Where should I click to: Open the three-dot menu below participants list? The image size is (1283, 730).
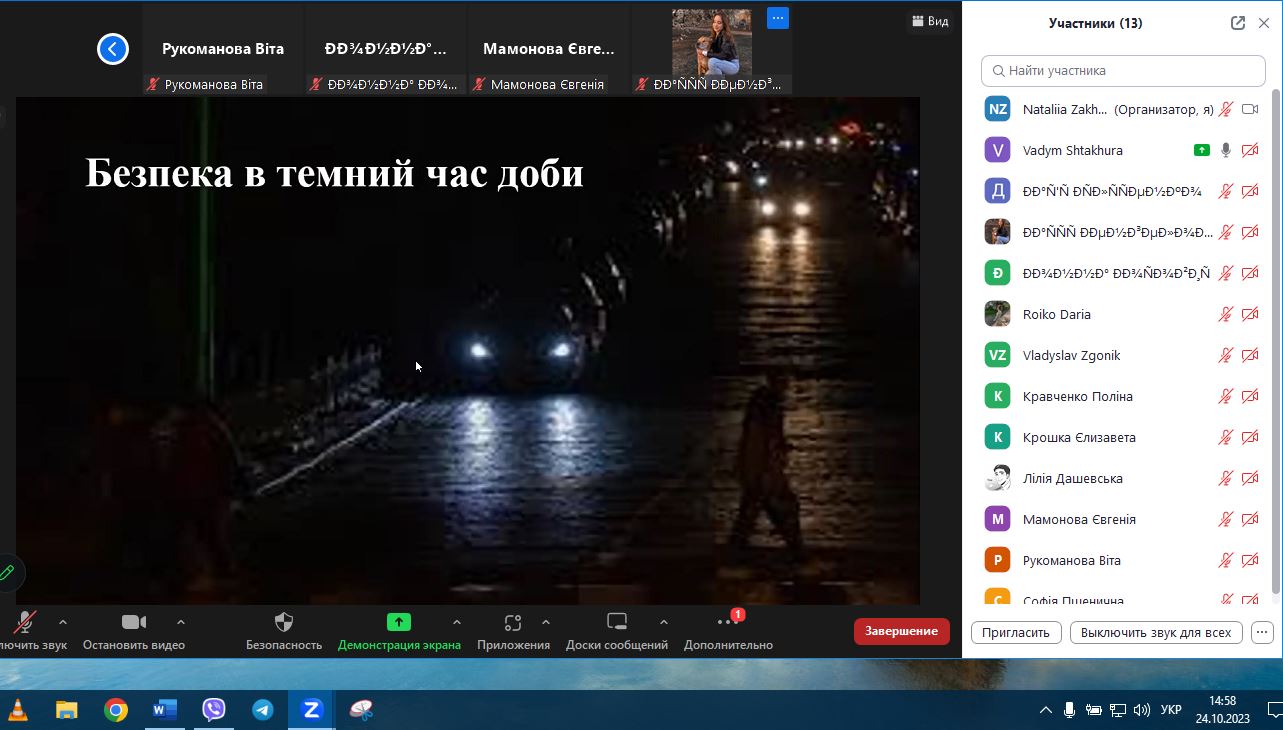[x=1262, y=632]
